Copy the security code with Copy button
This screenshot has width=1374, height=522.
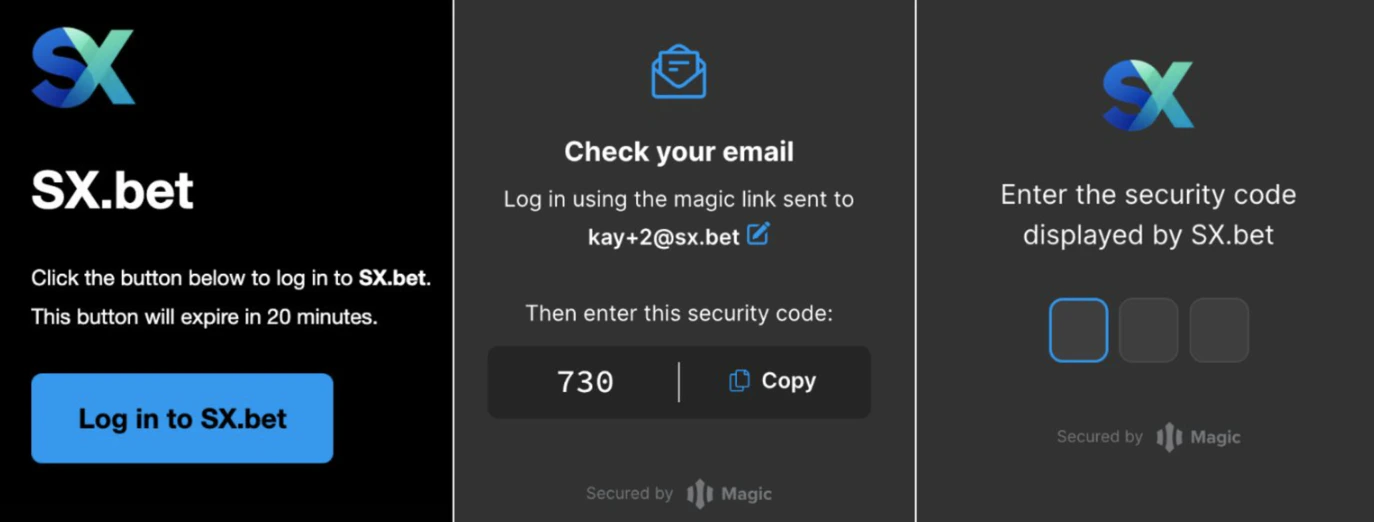pyautogui.click(x=773, y=381)
